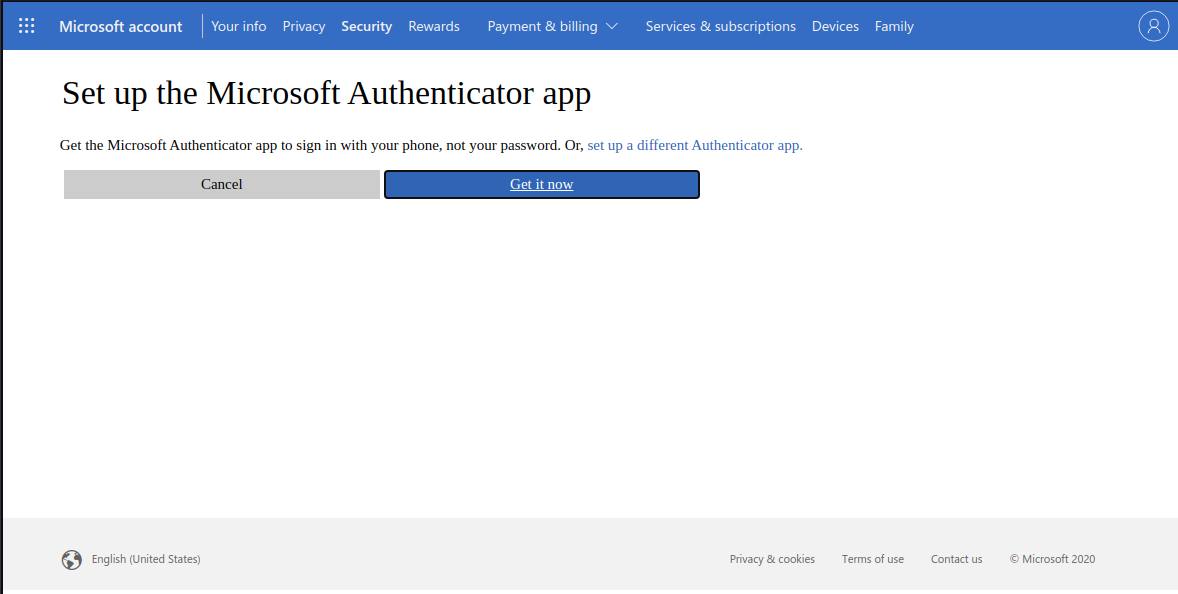Open the Security tab
Screen dimensions: 1178x594
coord(367,26)
